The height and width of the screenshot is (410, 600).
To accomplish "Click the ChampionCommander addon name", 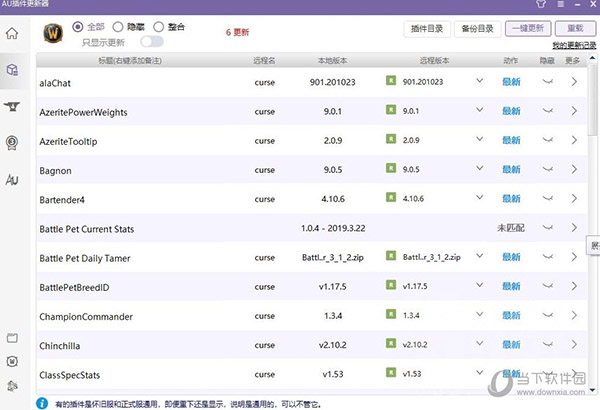I will click(86, 317).
